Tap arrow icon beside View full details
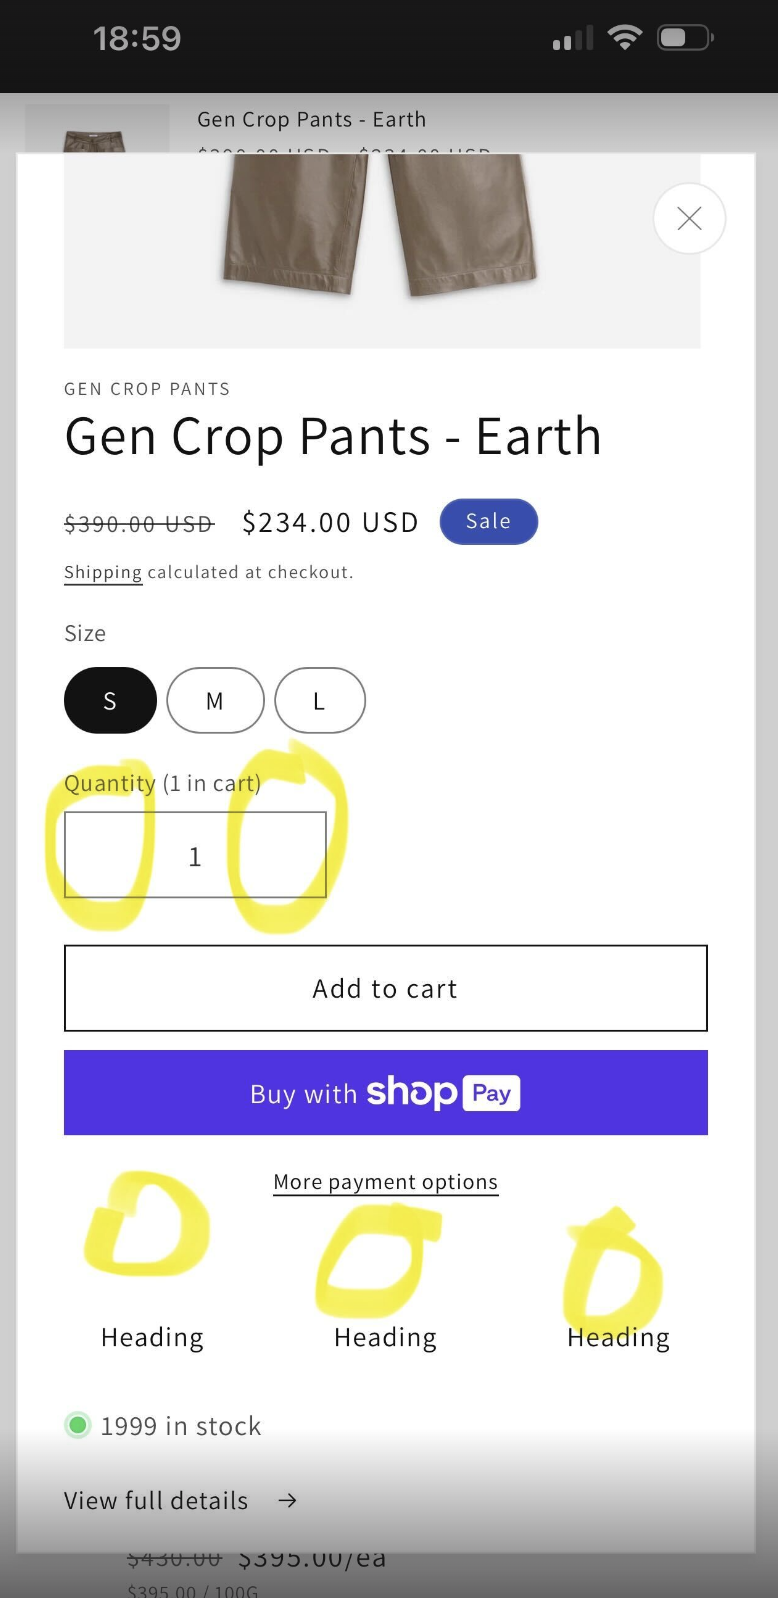778x1598 pixels. (x=287, y=1500)
